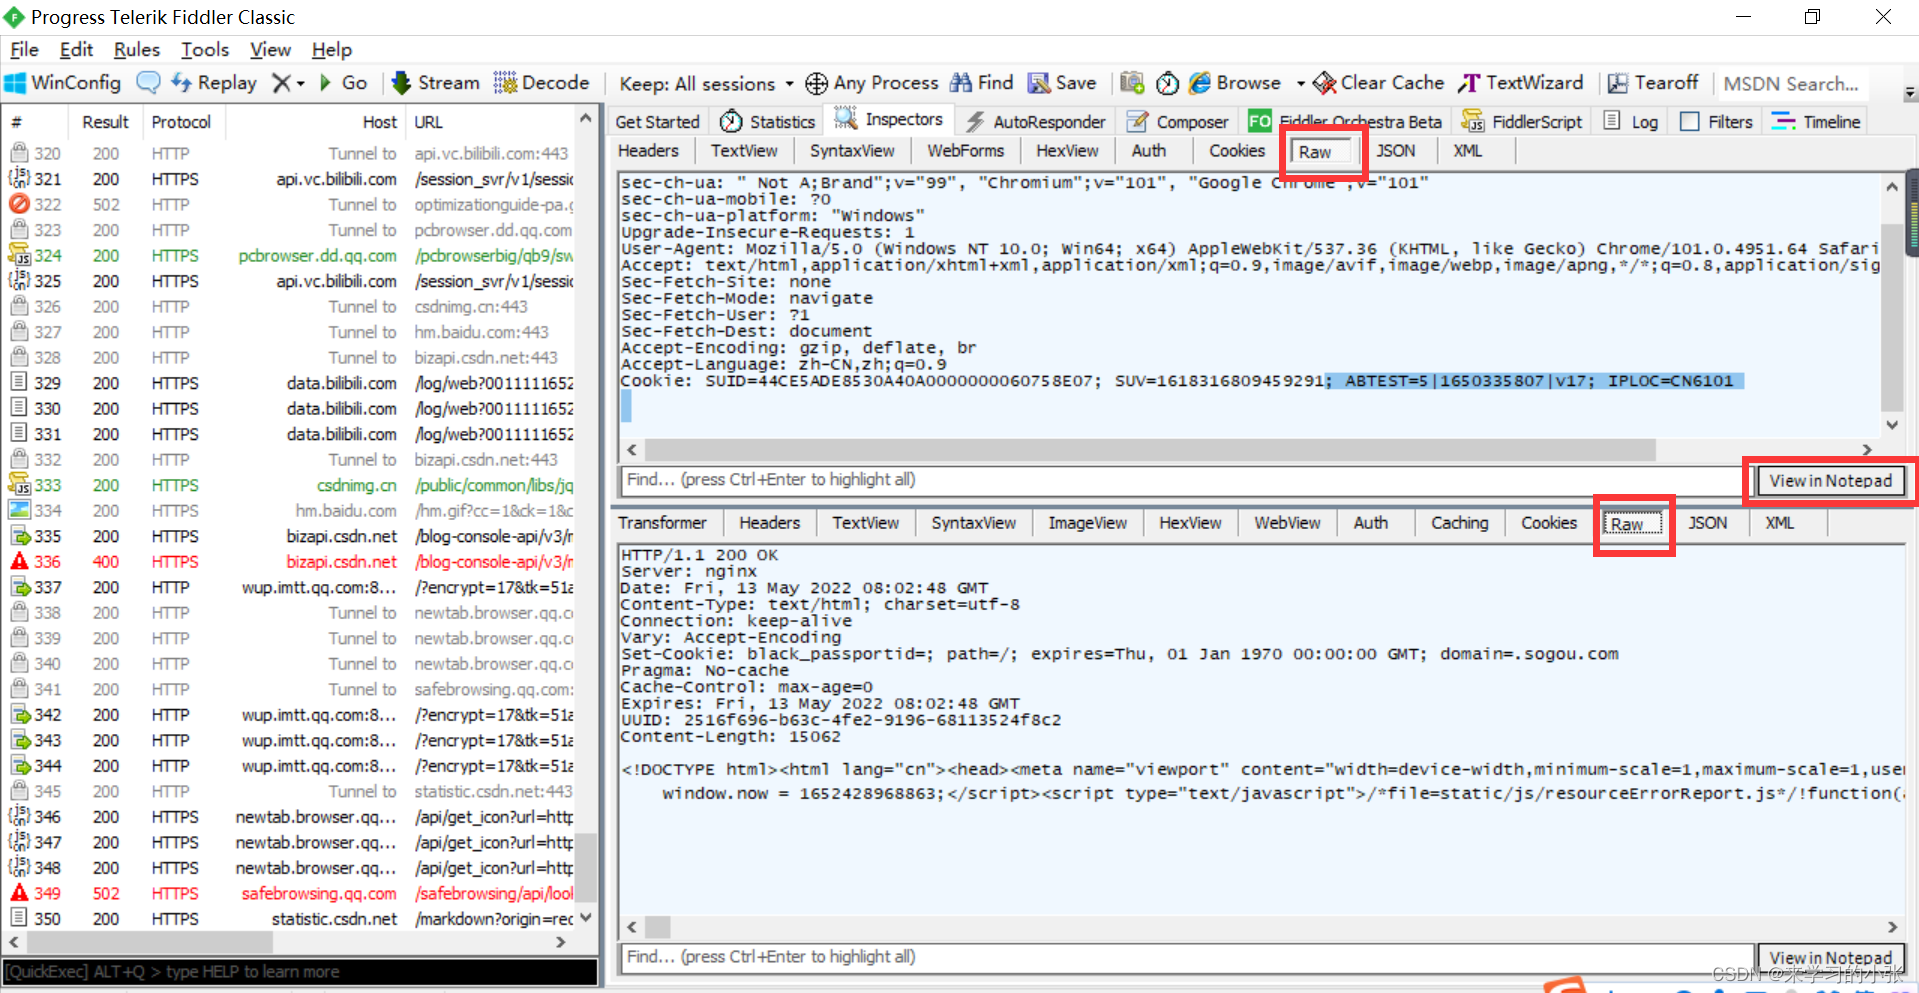Click request View in Notepad button
The height and width of the screenshot is (993, 1919).
(1830, 481)
